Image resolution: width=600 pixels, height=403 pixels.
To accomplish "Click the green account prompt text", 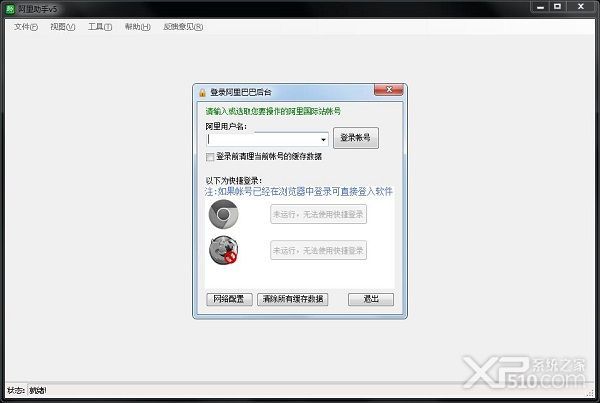I will click(x=273, y=111).
